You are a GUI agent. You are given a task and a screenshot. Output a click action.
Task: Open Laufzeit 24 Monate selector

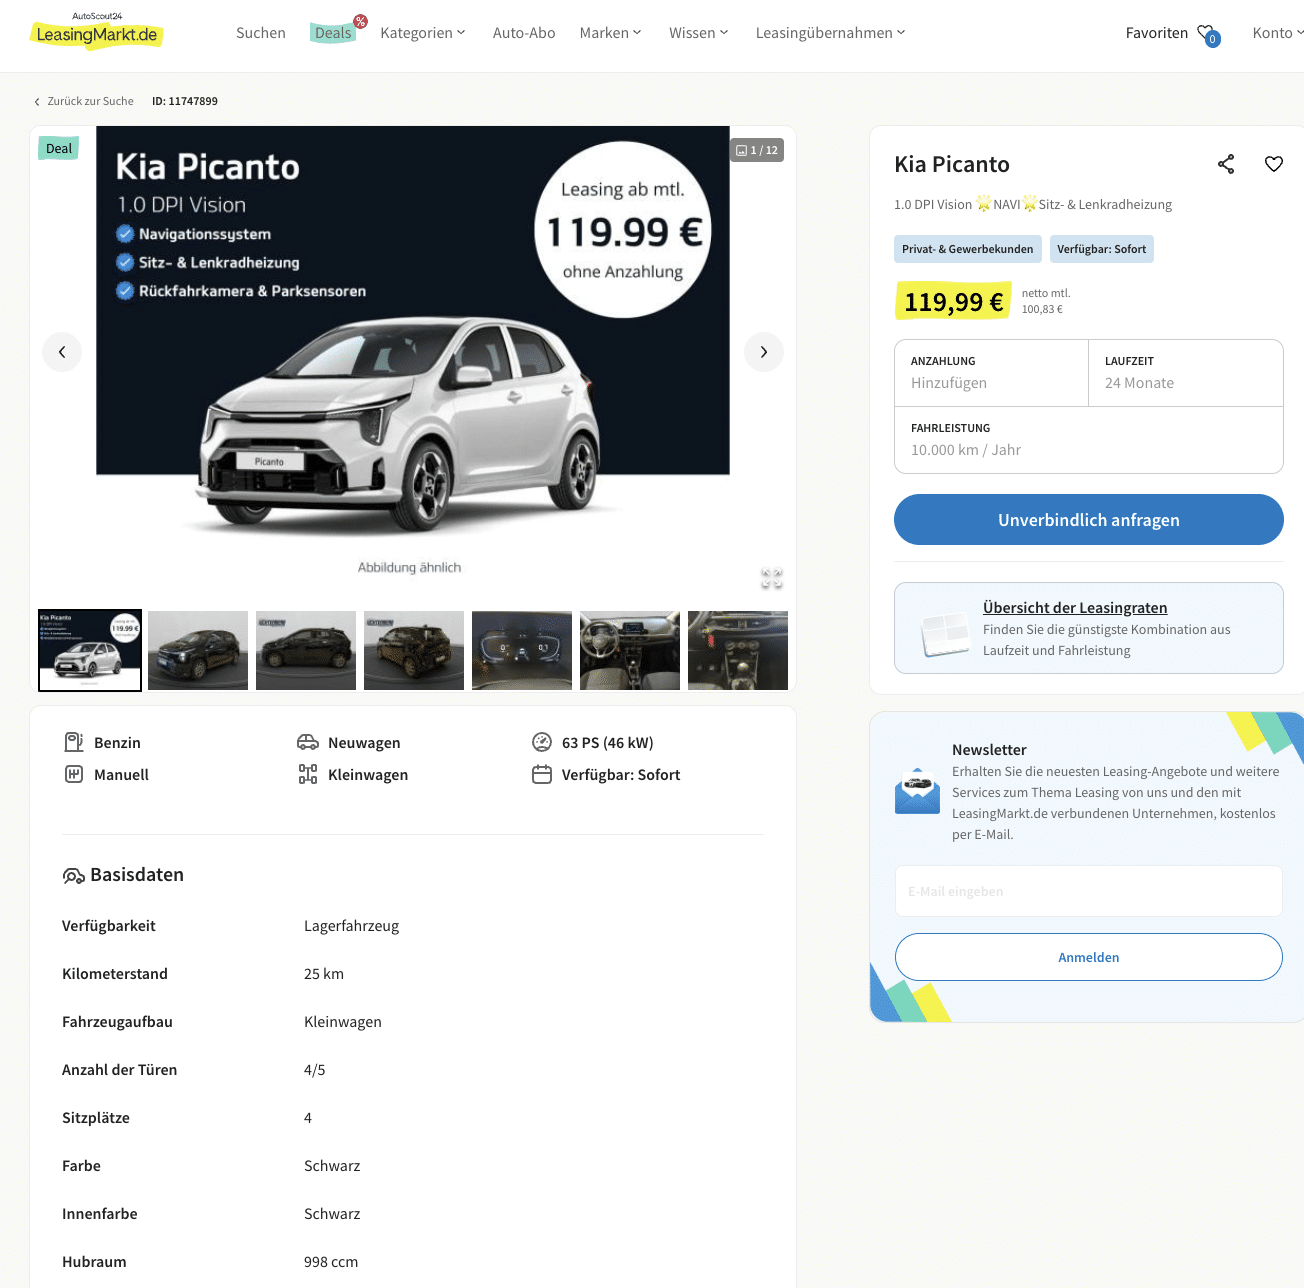(x=1186, y=373)
